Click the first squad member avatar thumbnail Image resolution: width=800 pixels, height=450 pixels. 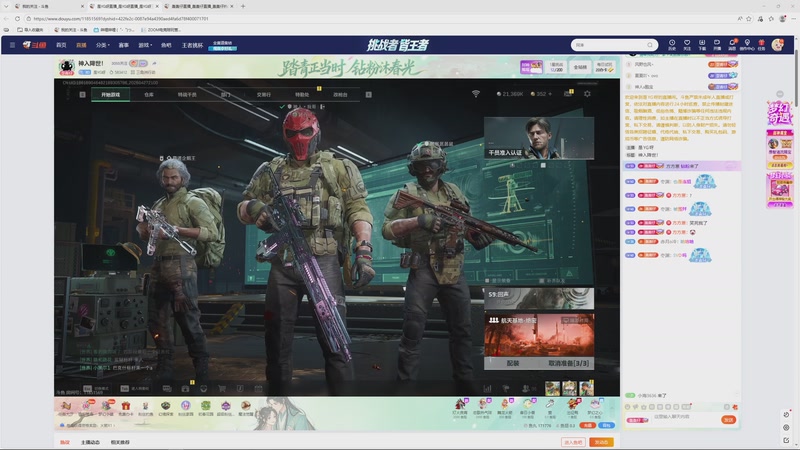(x=552, y=388)
